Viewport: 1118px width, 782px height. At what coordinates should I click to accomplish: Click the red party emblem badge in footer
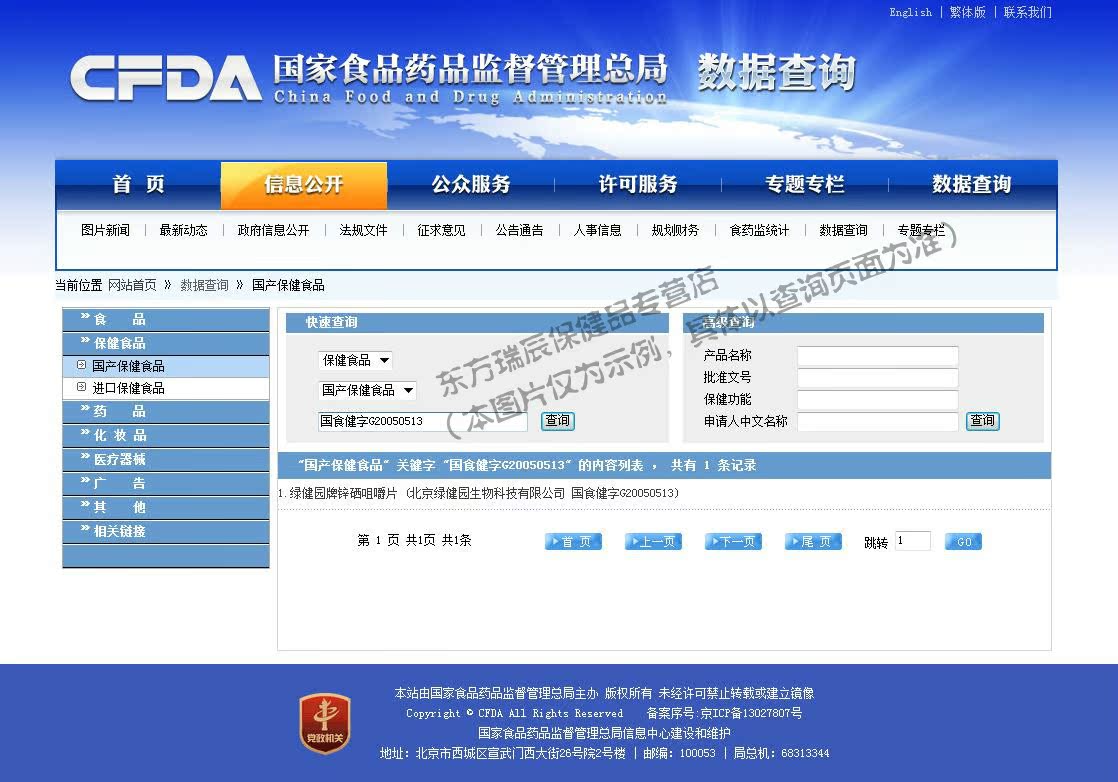(325, 723)
